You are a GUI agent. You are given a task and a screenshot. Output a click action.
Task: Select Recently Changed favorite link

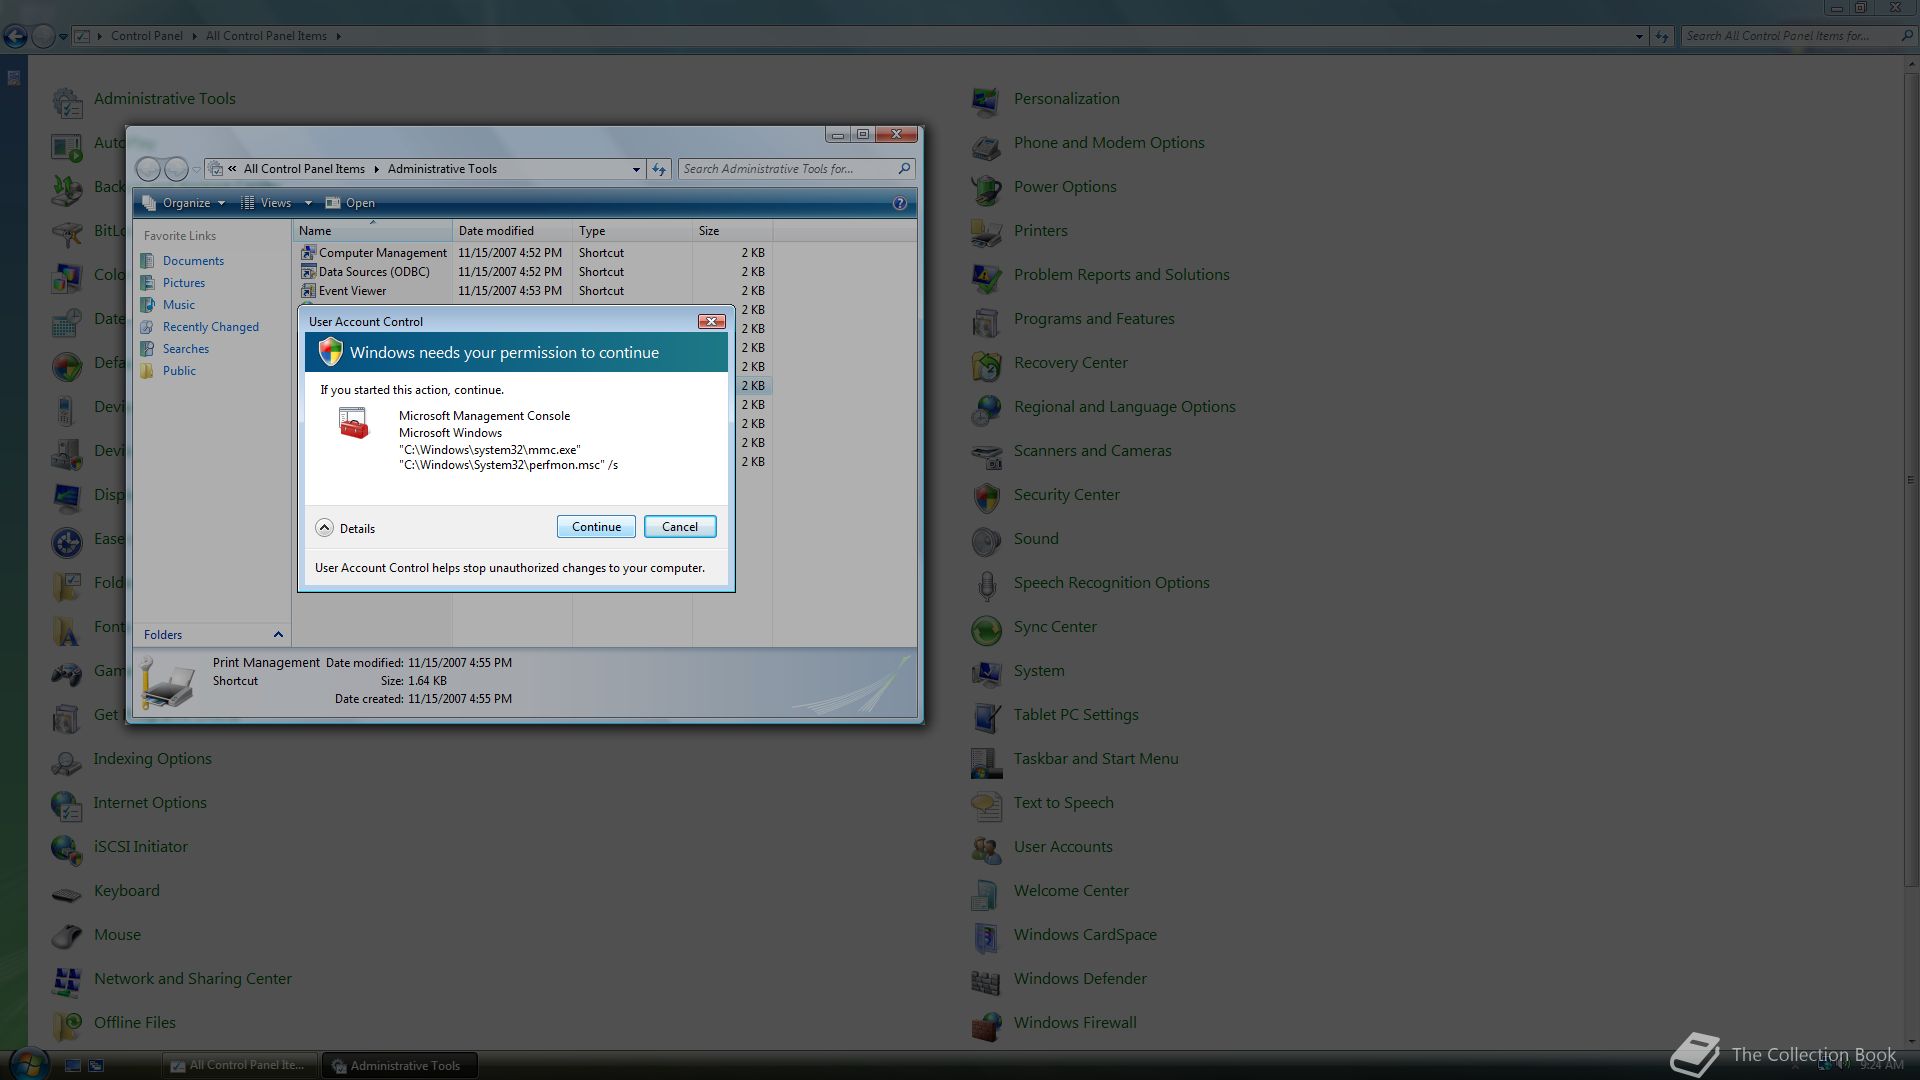click(x=210, y=327)
